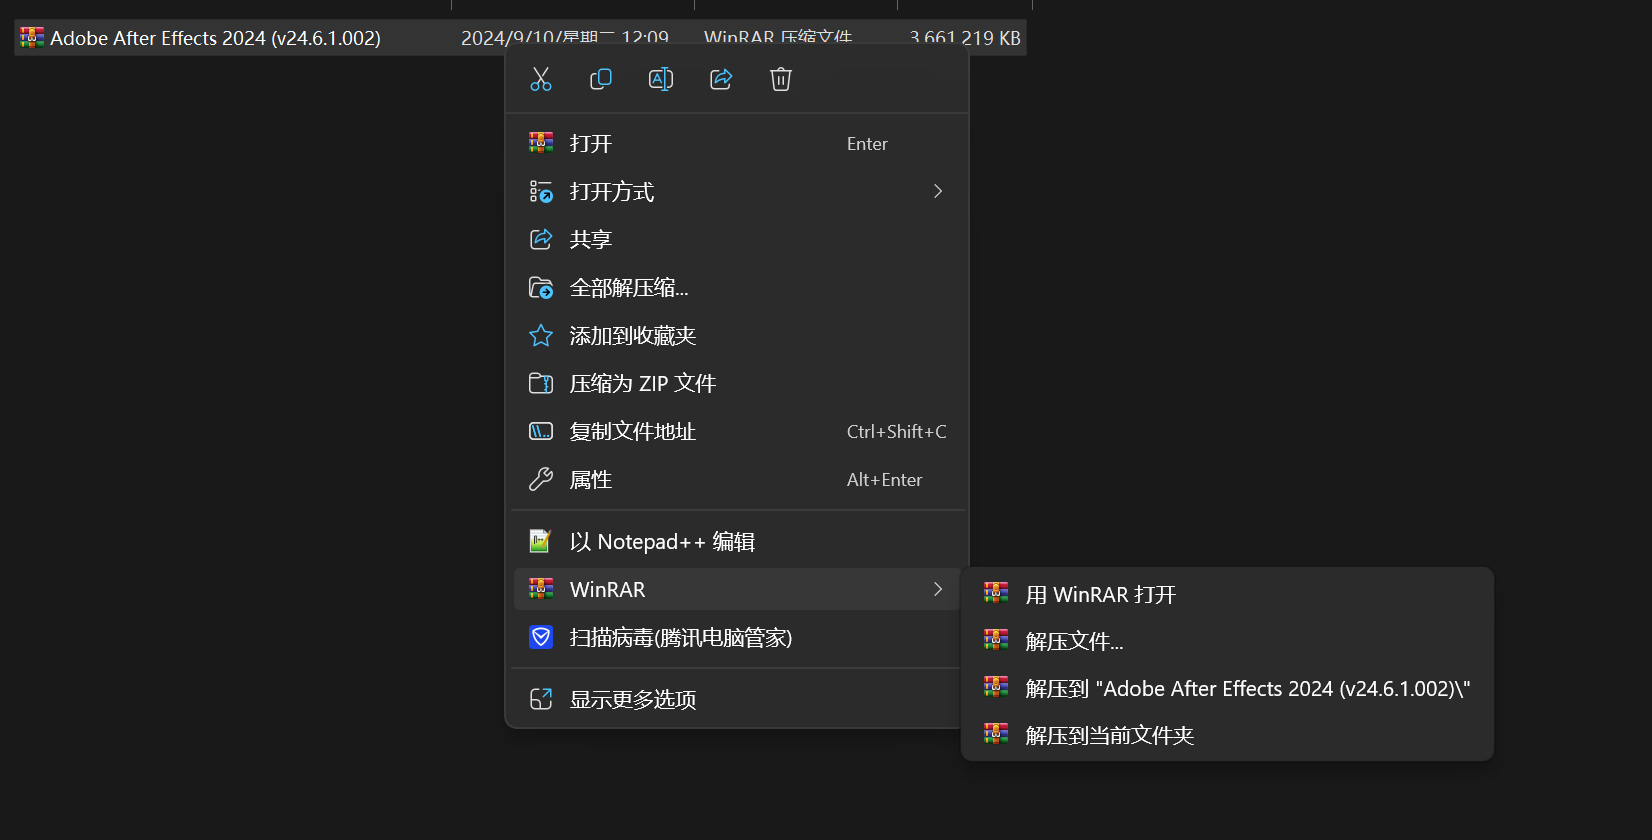Click the Rename icon
The height and width of the screenshot is (840, 1652).
point(661,79)
